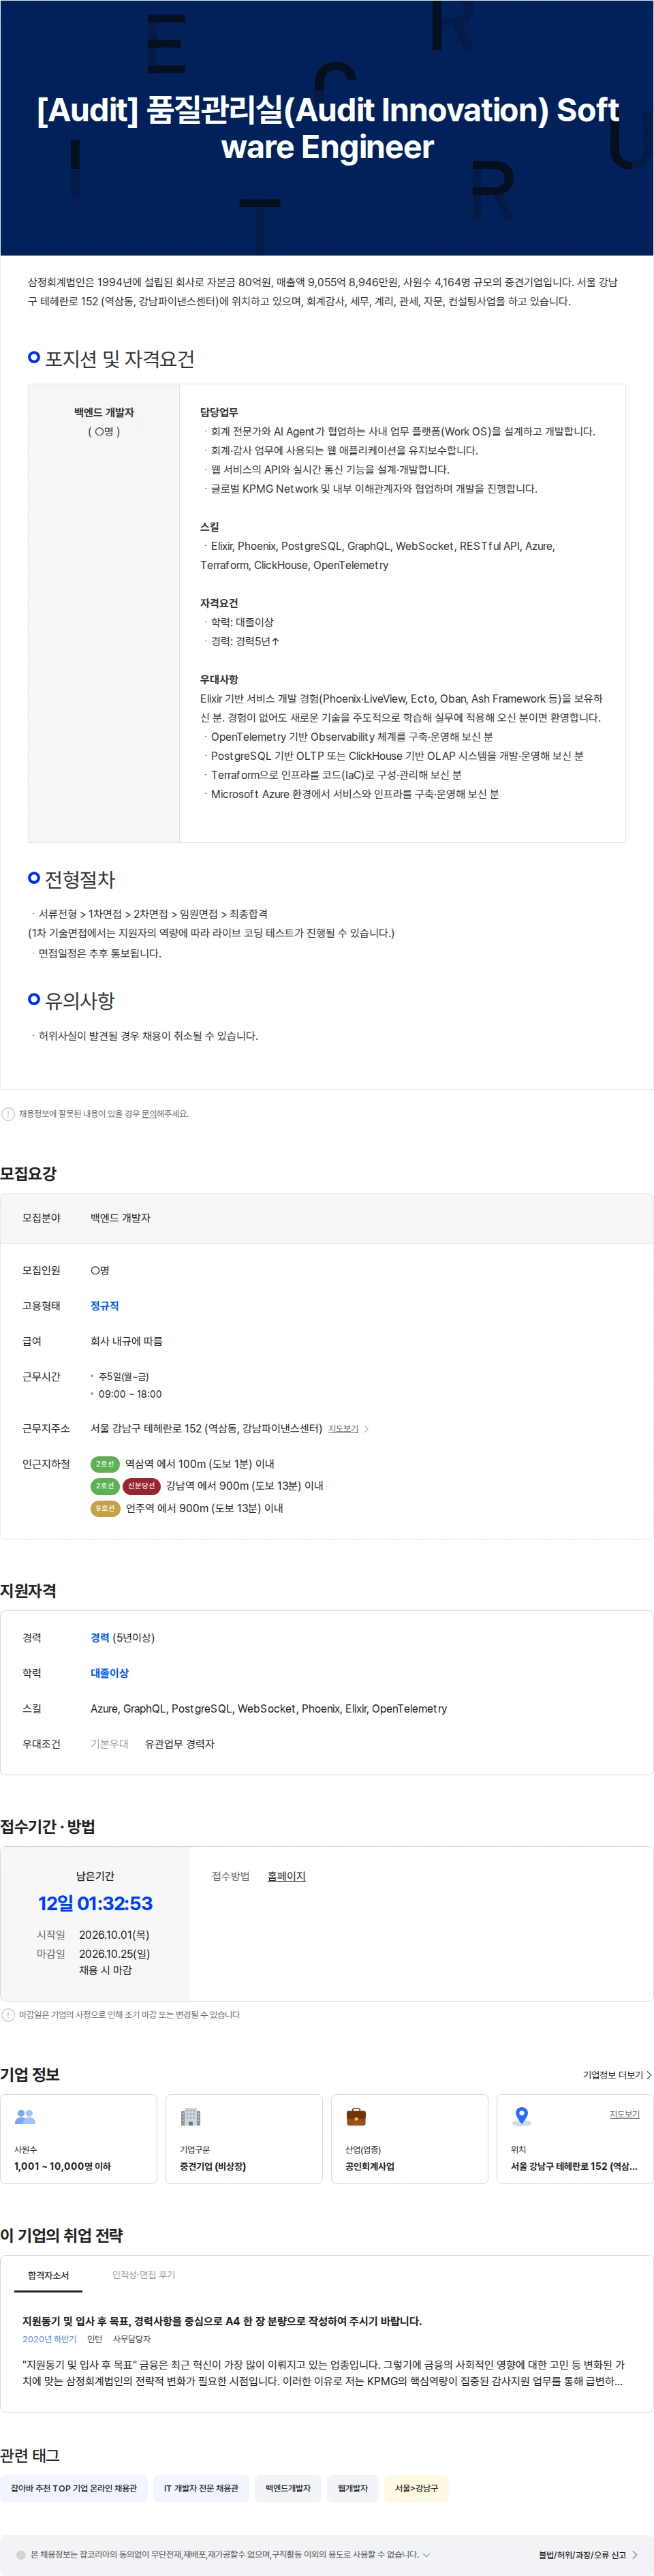Click the subway line 9 badge for 언주역
The width and height of the screenshot is (654, 2576).
[x=105, y=1508]
